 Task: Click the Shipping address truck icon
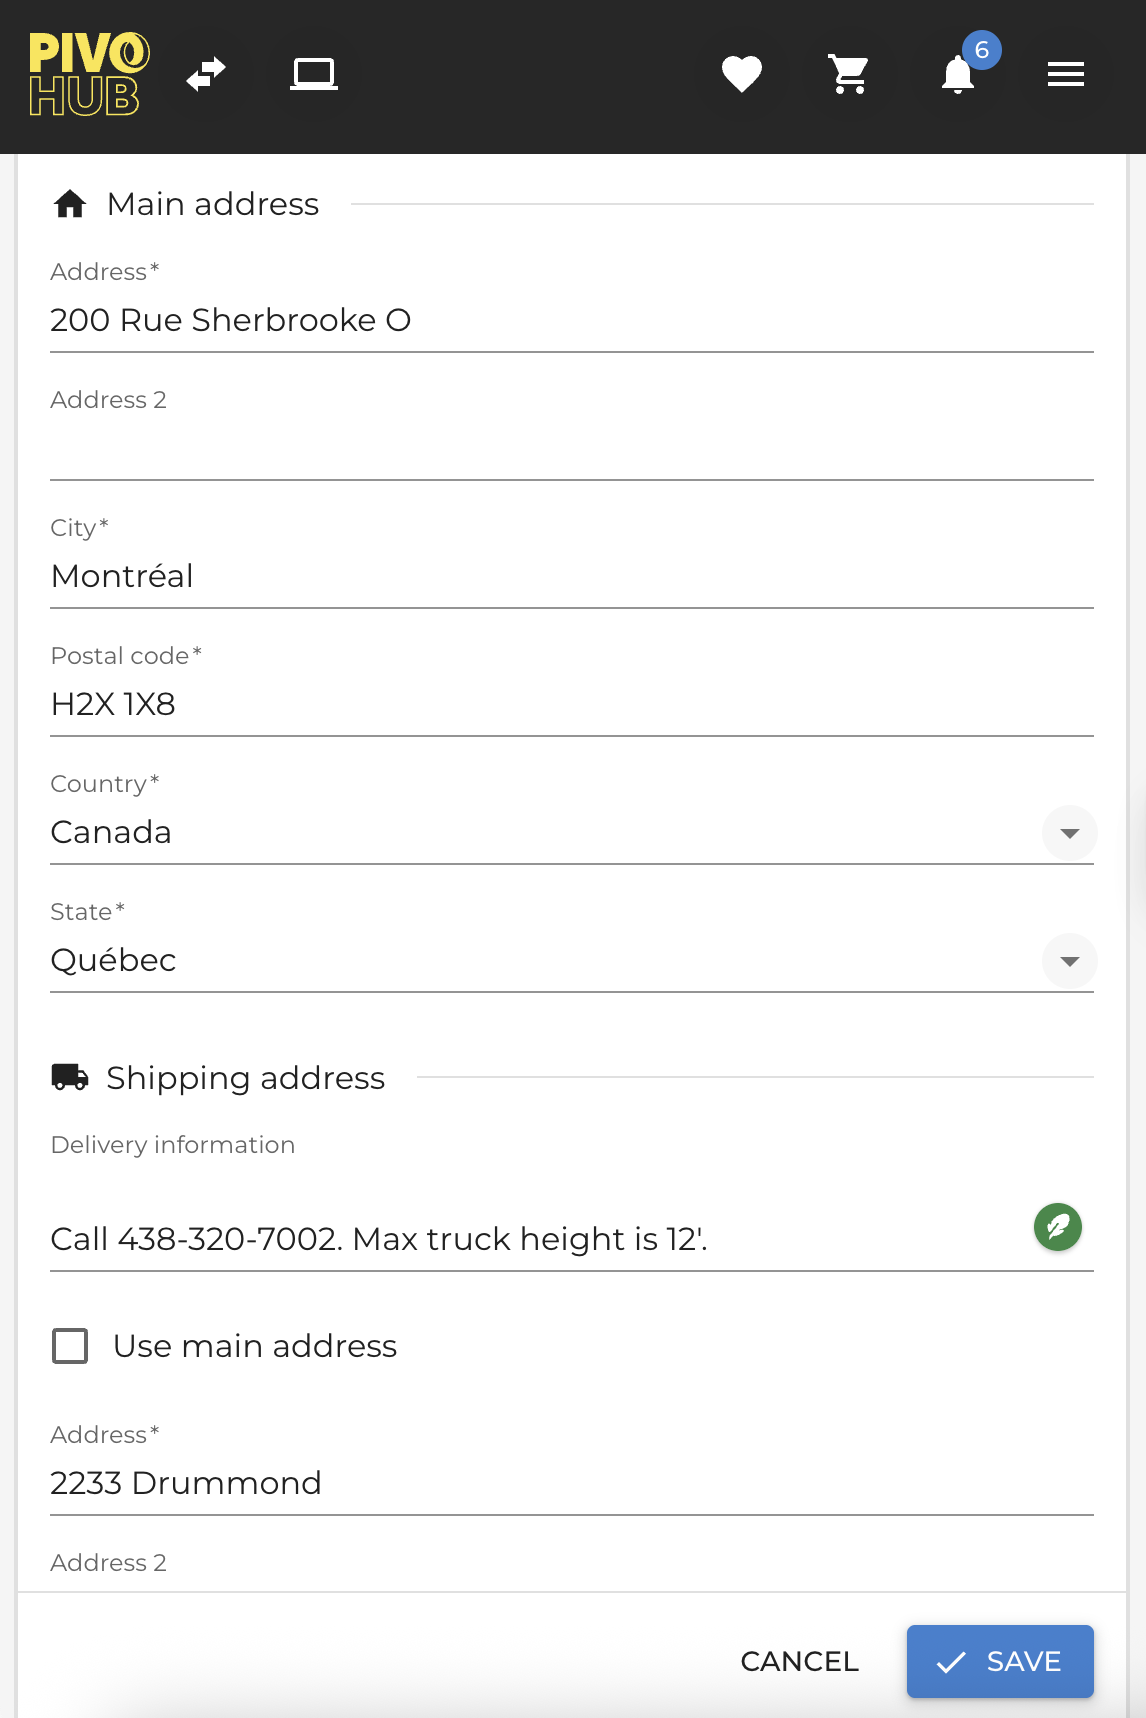coord(70,1077)
